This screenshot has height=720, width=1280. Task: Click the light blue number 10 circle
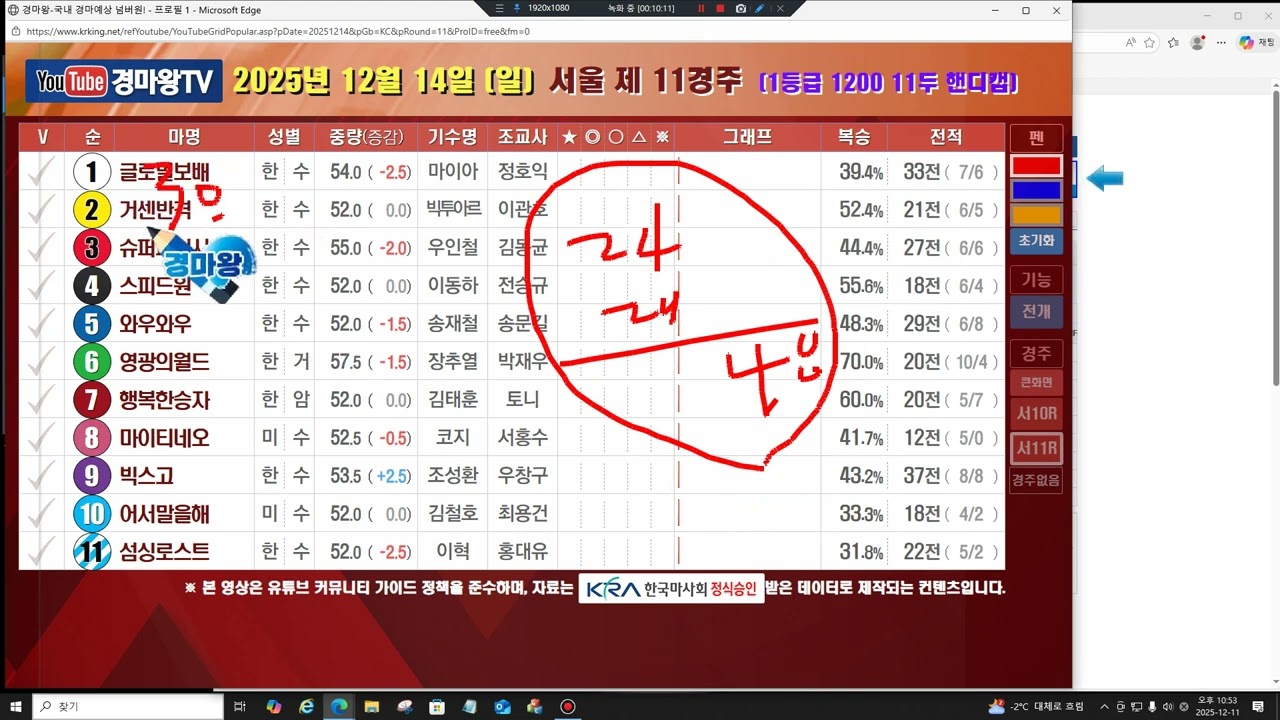tap(92, 514)
